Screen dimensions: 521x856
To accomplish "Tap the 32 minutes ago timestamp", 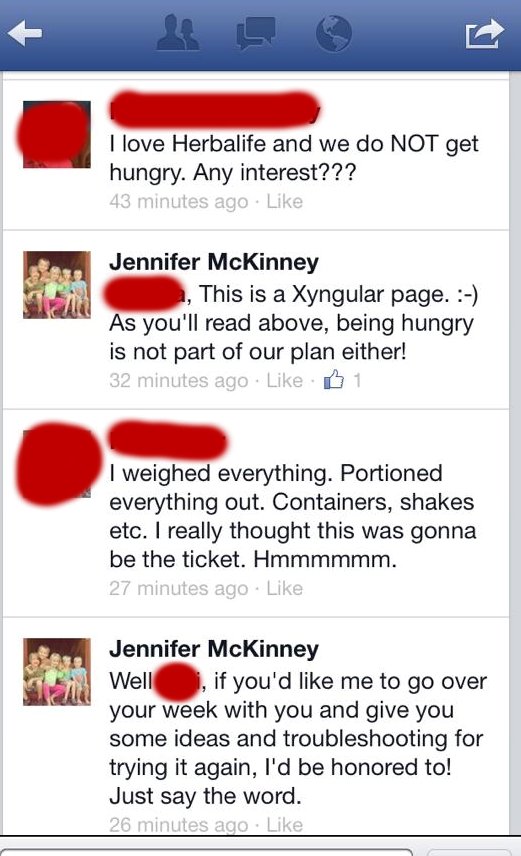I will click(179, 380).
